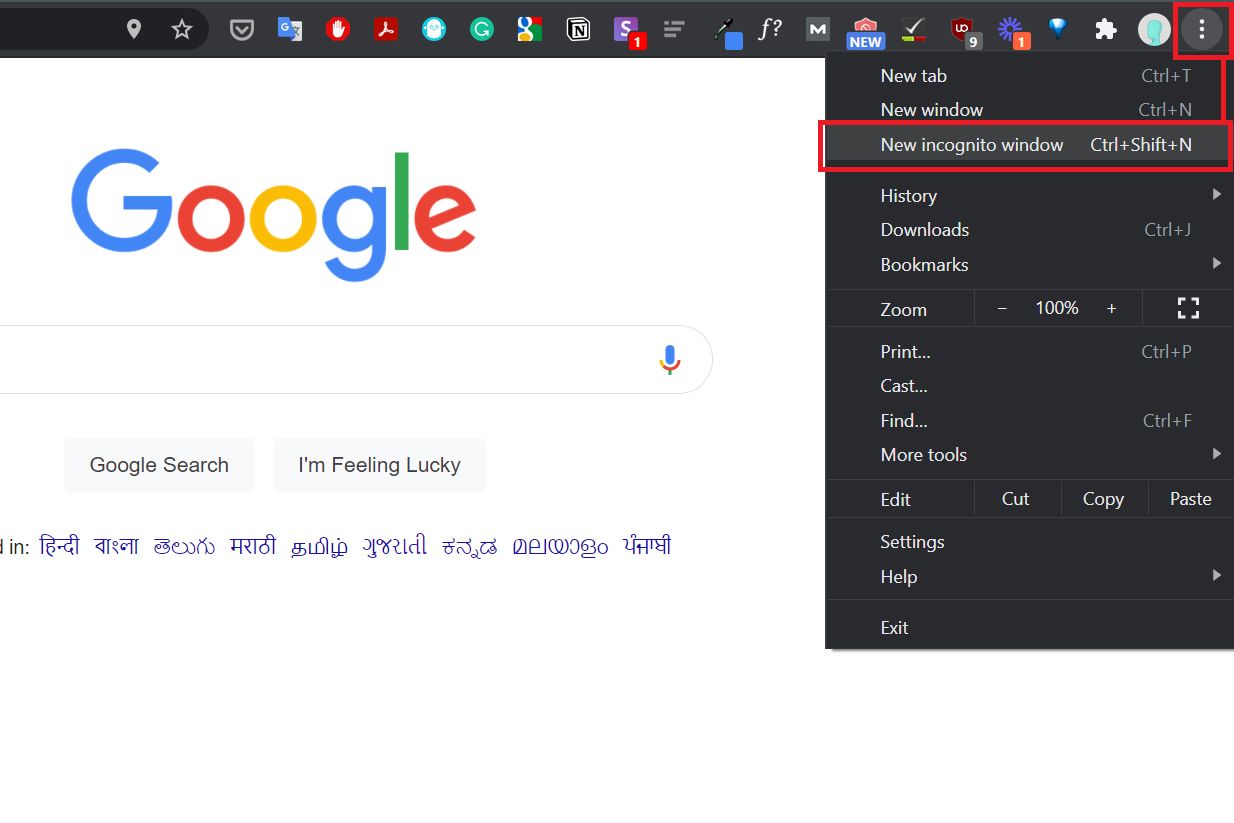The image size is (1234, 823).
Task: Switch Google to हिन्दी
Action: tap(59, 546)
